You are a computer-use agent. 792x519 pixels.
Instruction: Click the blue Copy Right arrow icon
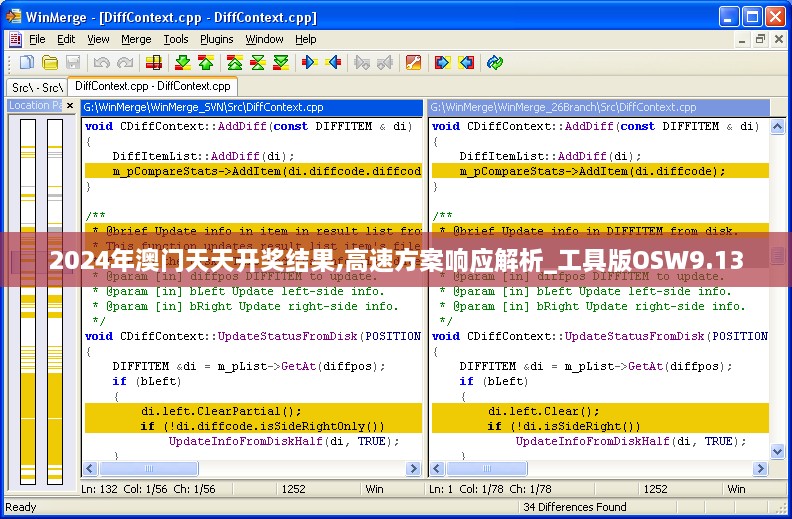pos(309,63)
